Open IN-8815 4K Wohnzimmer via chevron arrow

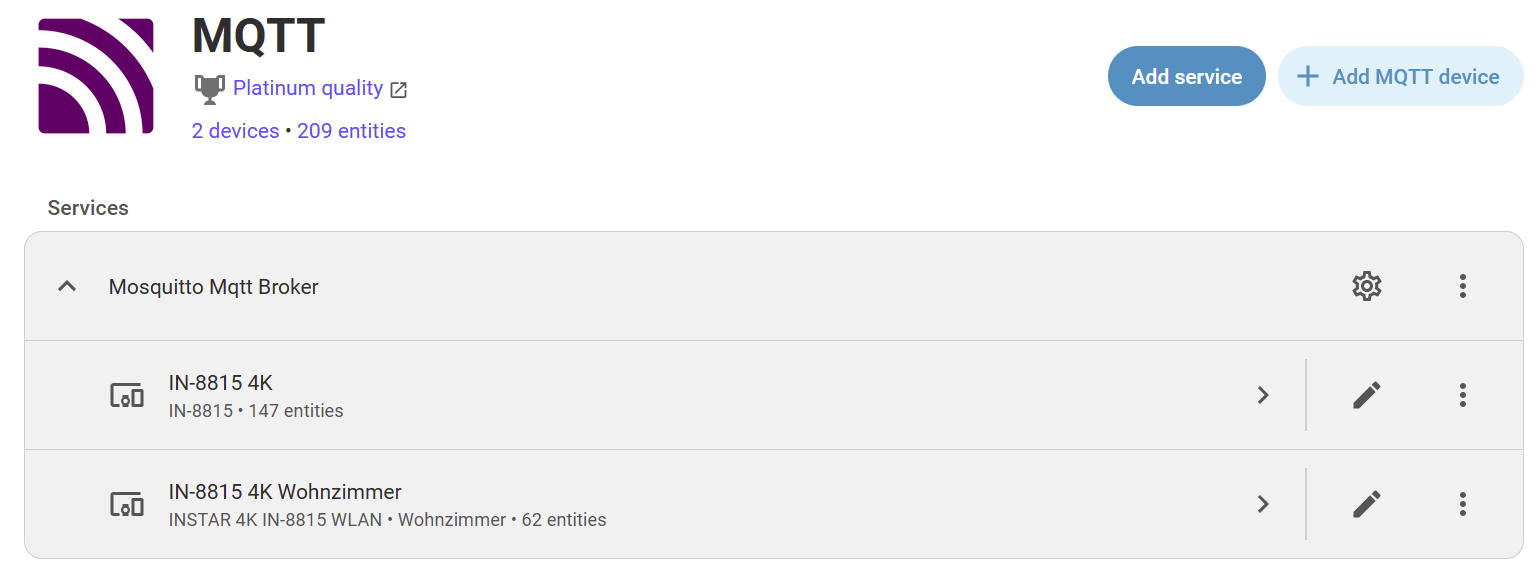tap(1263, 504)
